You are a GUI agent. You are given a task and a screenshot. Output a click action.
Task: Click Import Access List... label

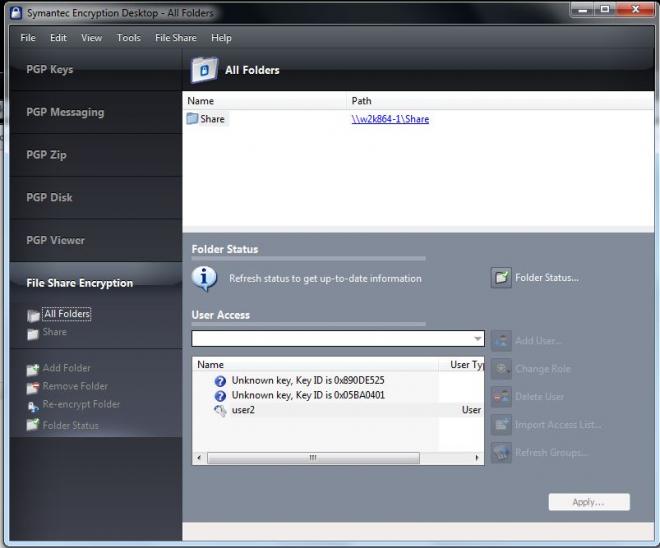[x=559, y=425]
